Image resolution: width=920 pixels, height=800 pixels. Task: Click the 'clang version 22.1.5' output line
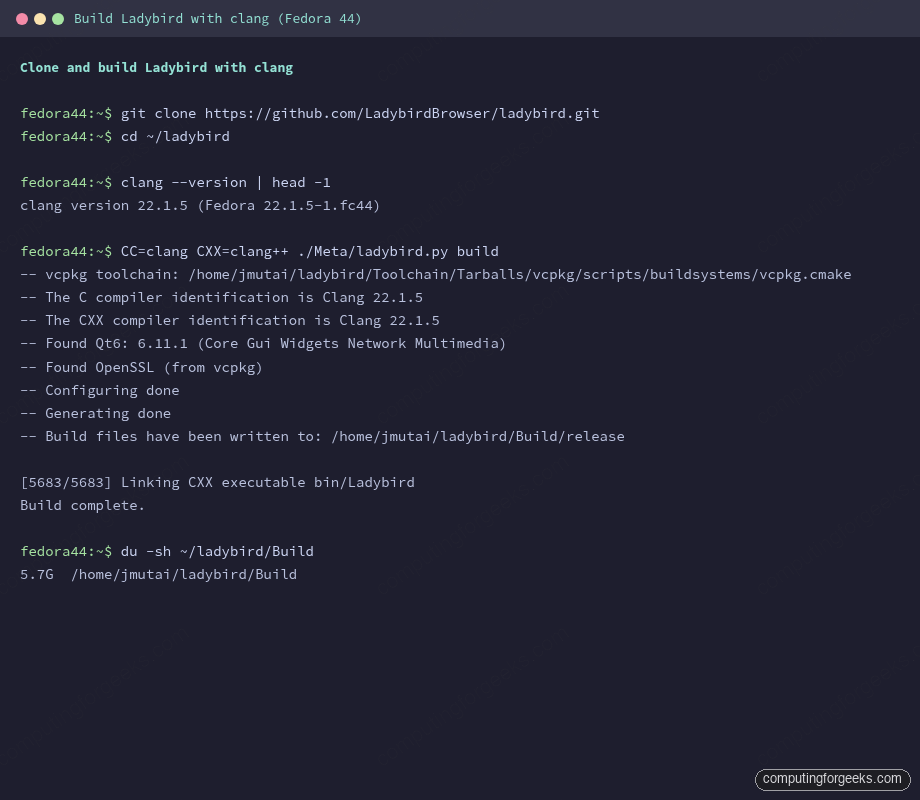point(200,205)
